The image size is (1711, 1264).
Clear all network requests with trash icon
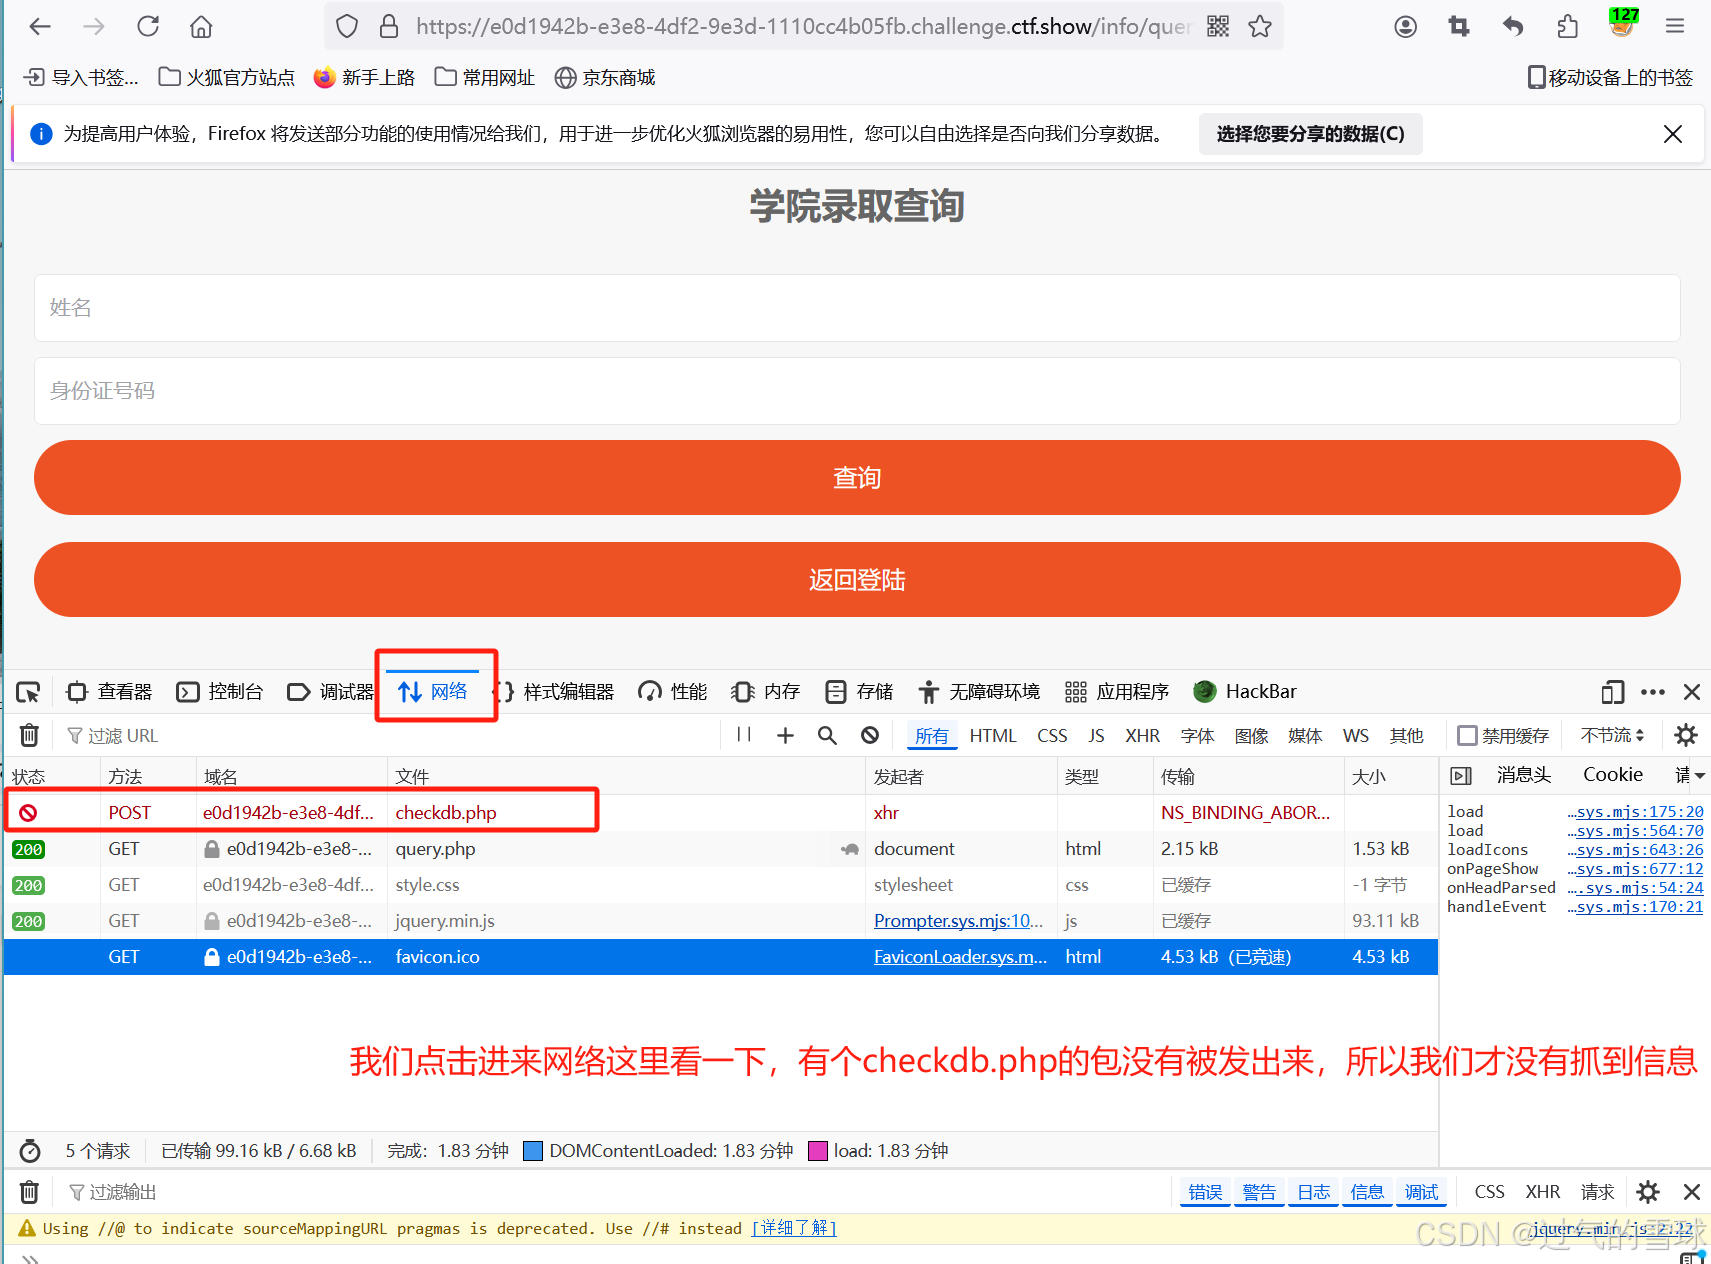tap(28, 735)
